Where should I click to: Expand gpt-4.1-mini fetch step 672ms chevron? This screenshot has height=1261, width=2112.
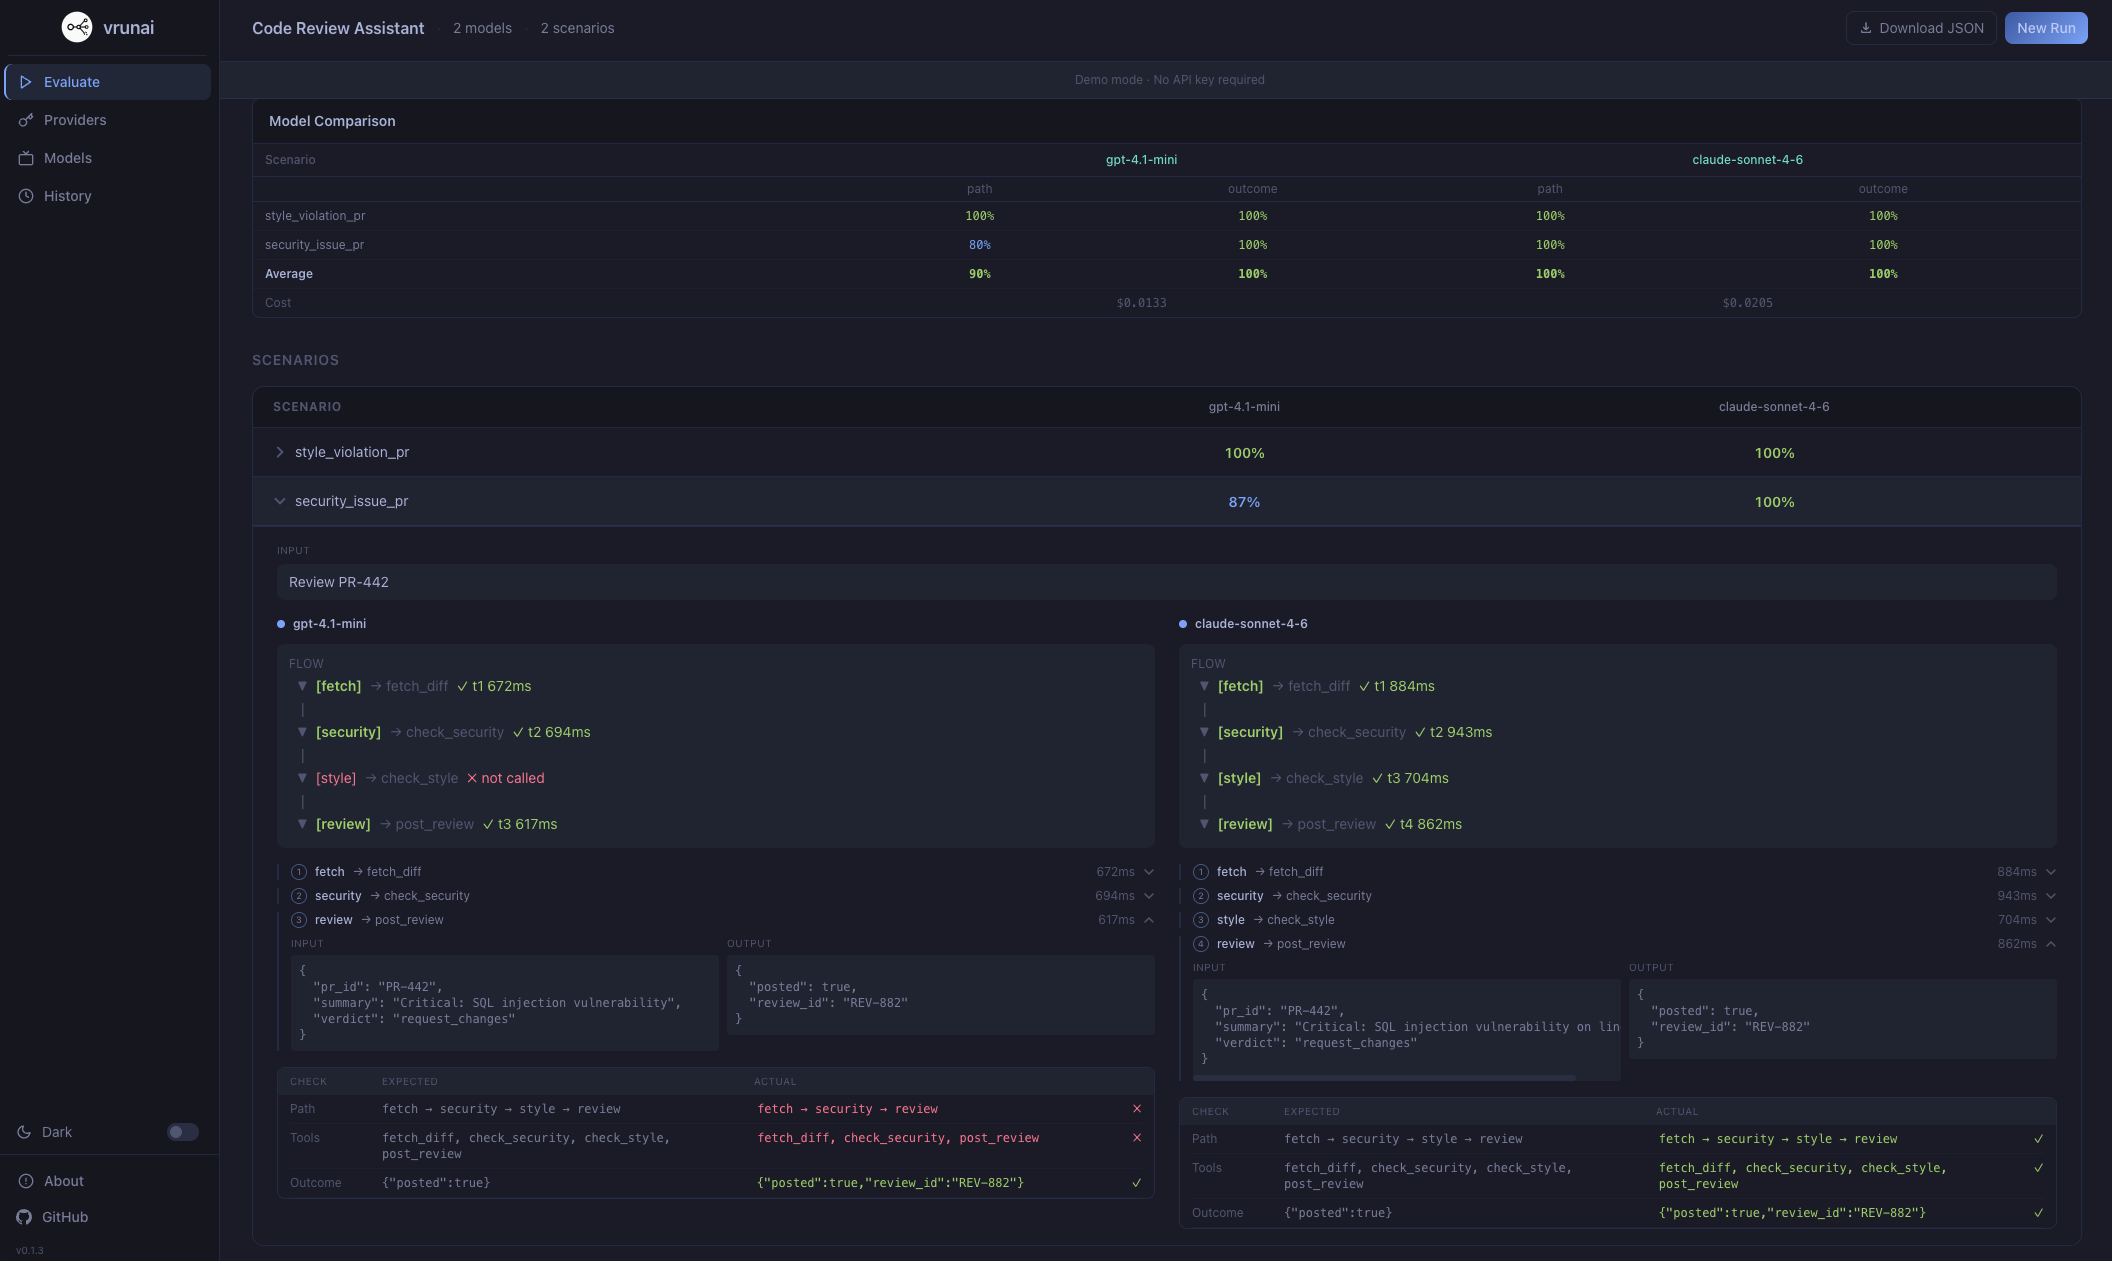[x=1149, y=872]
